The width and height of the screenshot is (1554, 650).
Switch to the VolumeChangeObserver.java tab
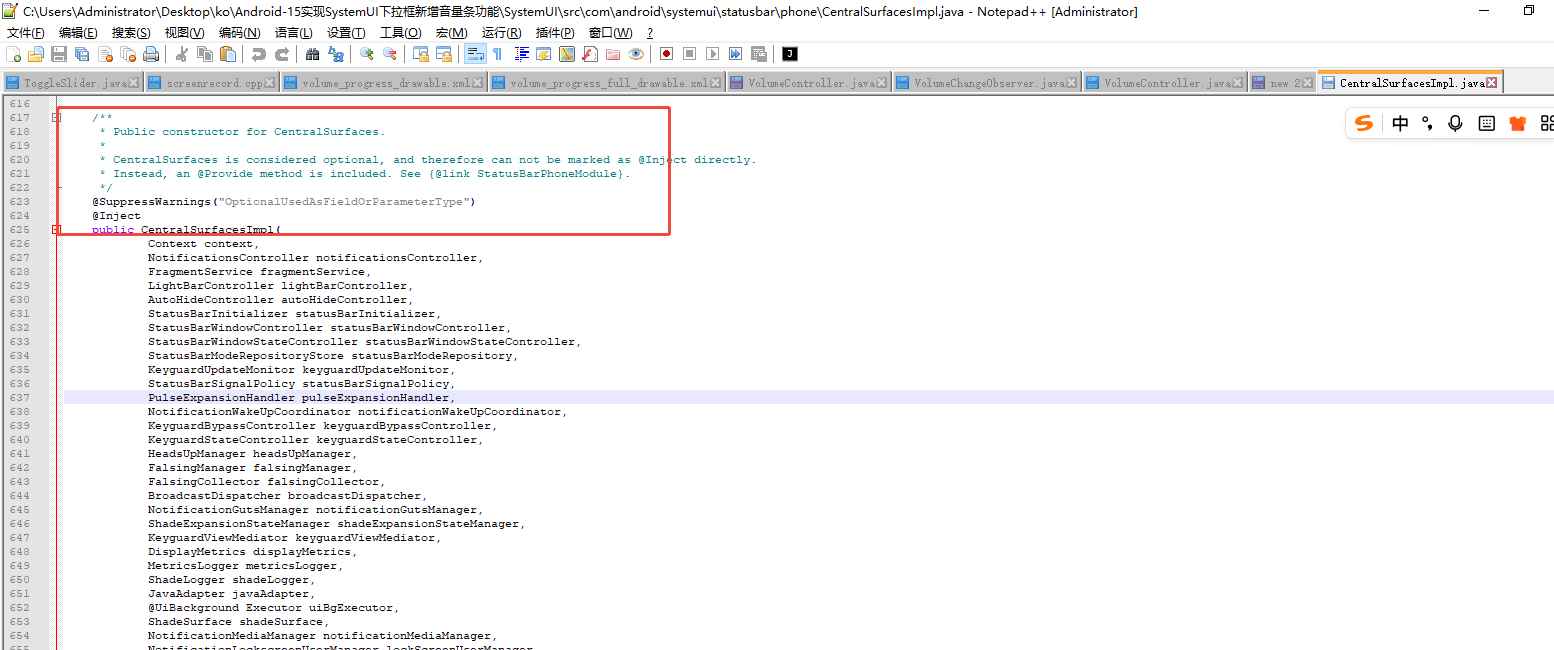pos(987,83)
